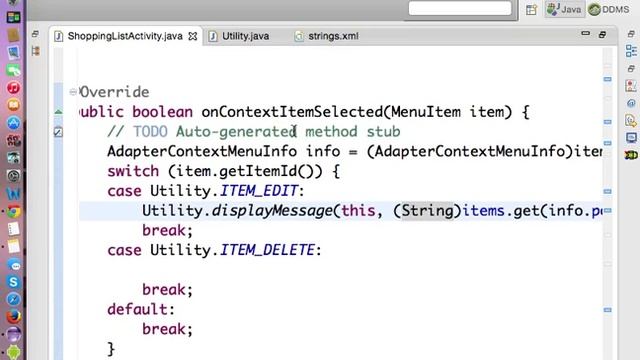This screenshot has width=640, height=360.
Task: Open Safari from the Dock
Action: pyautogui.click(x=13, y=299)
